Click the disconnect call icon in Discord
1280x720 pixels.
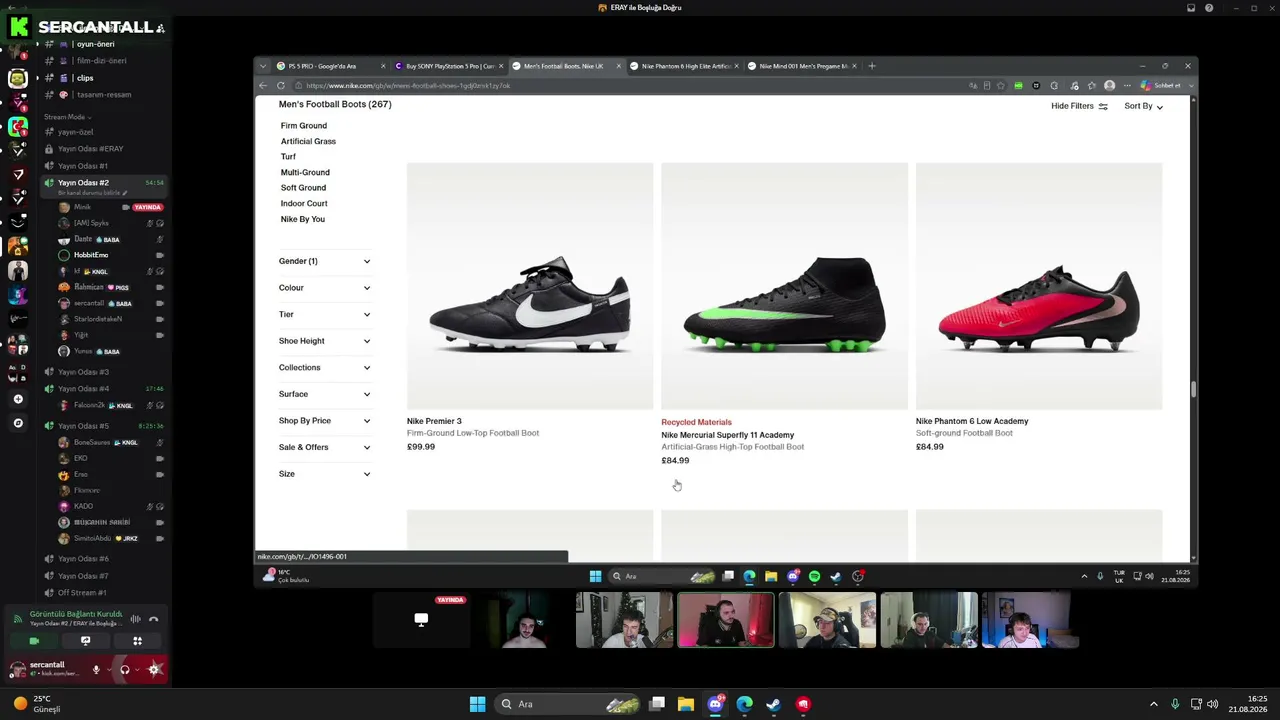click(x=153, y=619)
